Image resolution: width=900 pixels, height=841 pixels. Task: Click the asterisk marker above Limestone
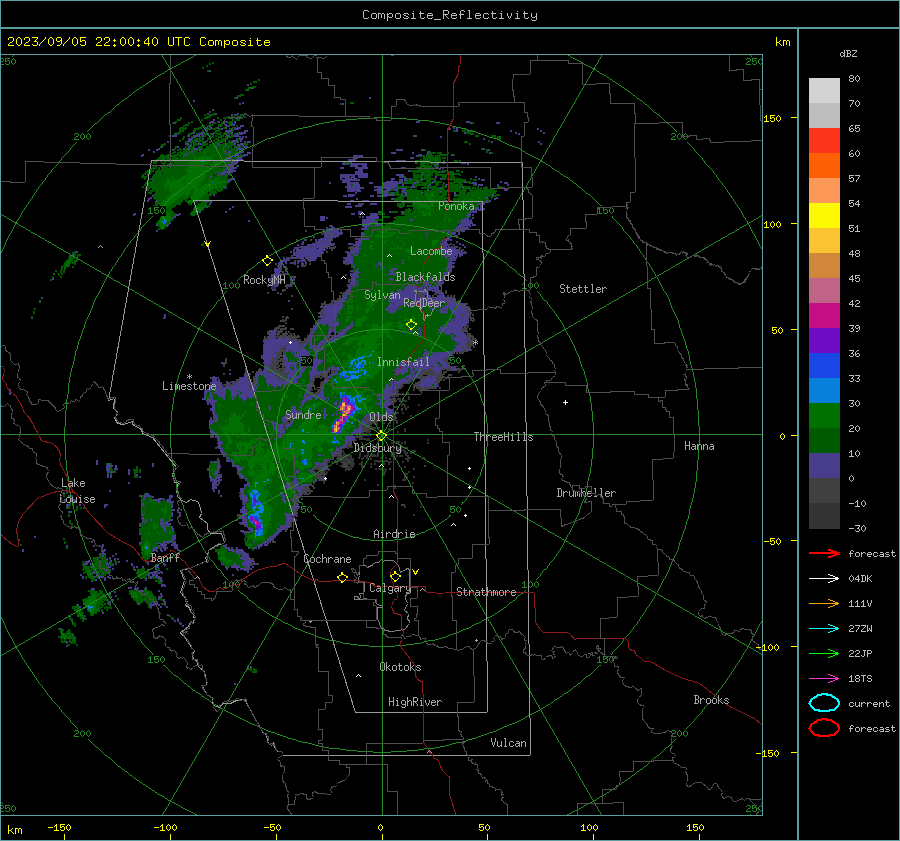(x=189, y=377)
